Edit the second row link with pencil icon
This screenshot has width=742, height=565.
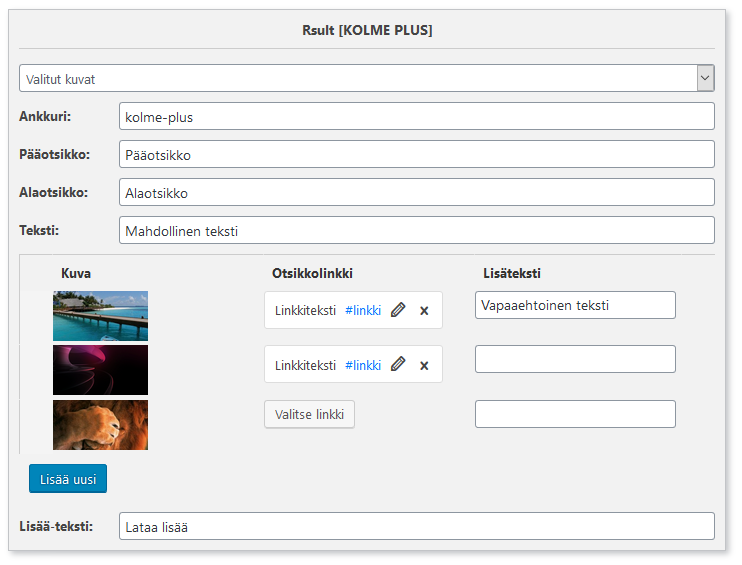point(398,364)
